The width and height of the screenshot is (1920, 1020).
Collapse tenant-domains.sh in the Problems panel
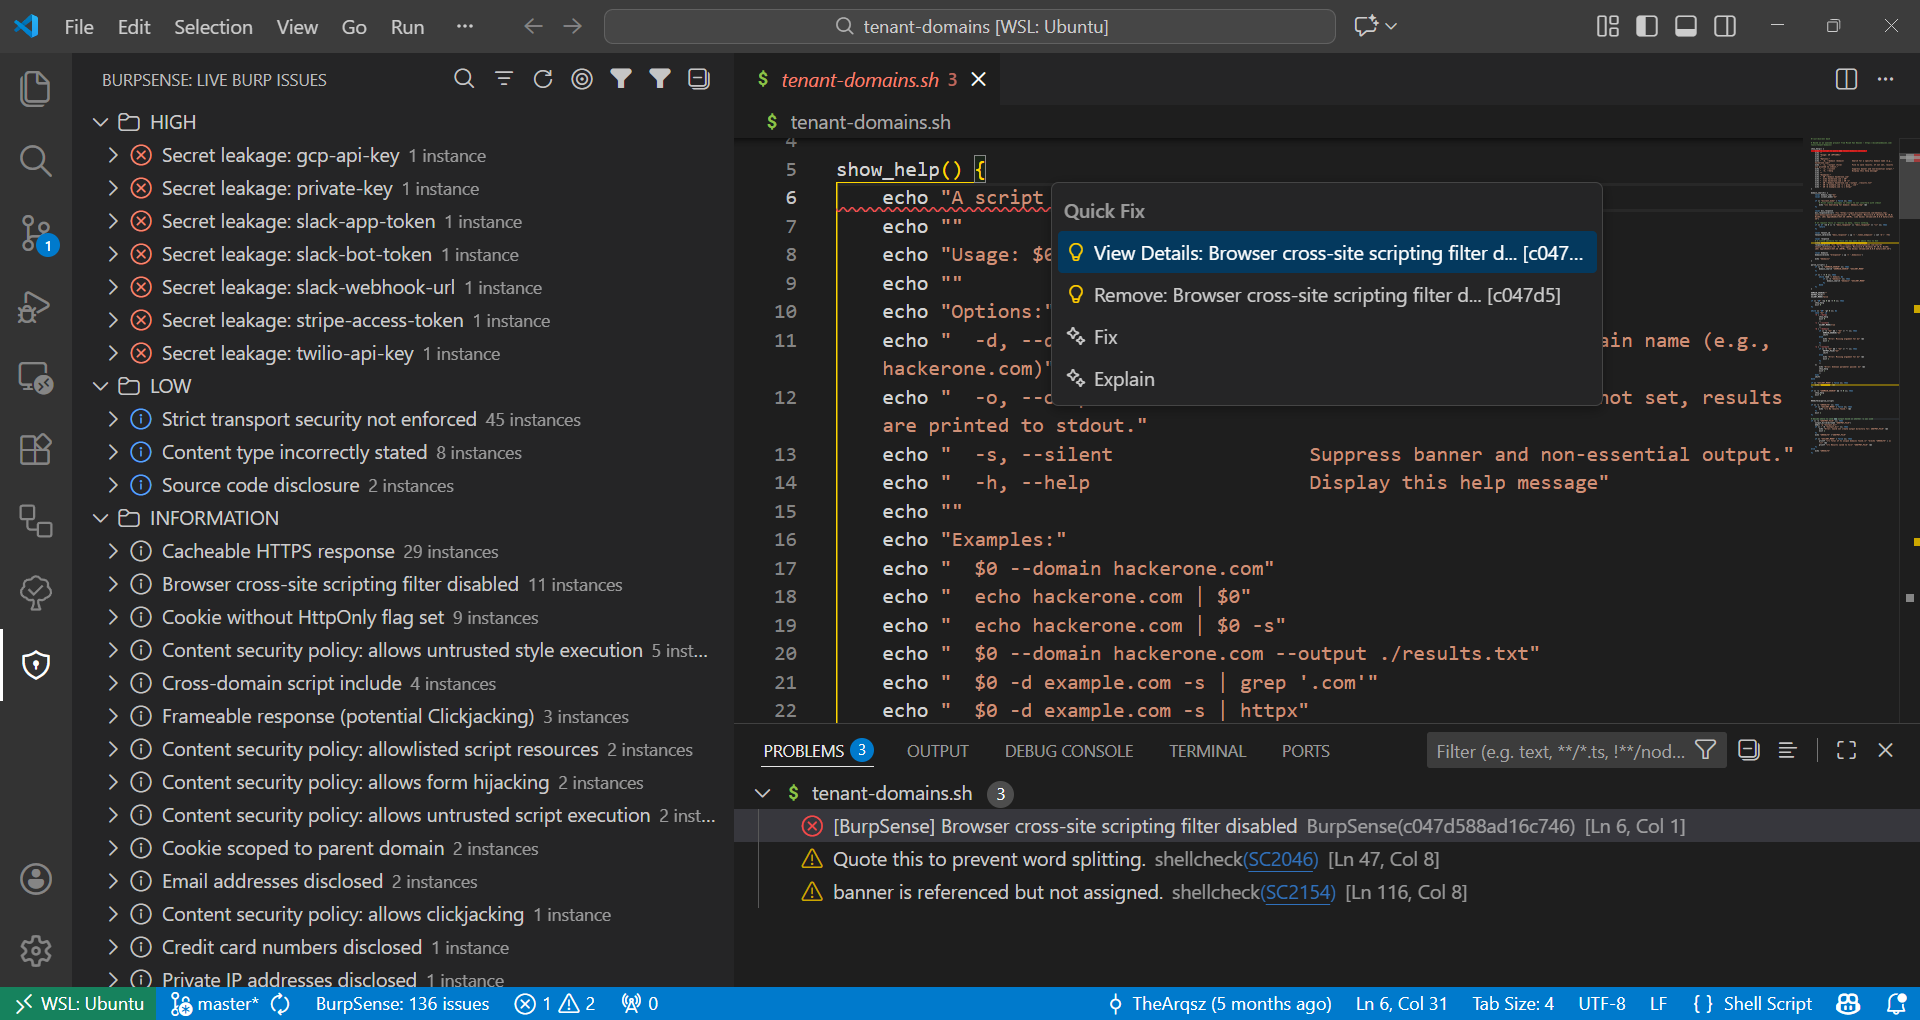[763, 793]
